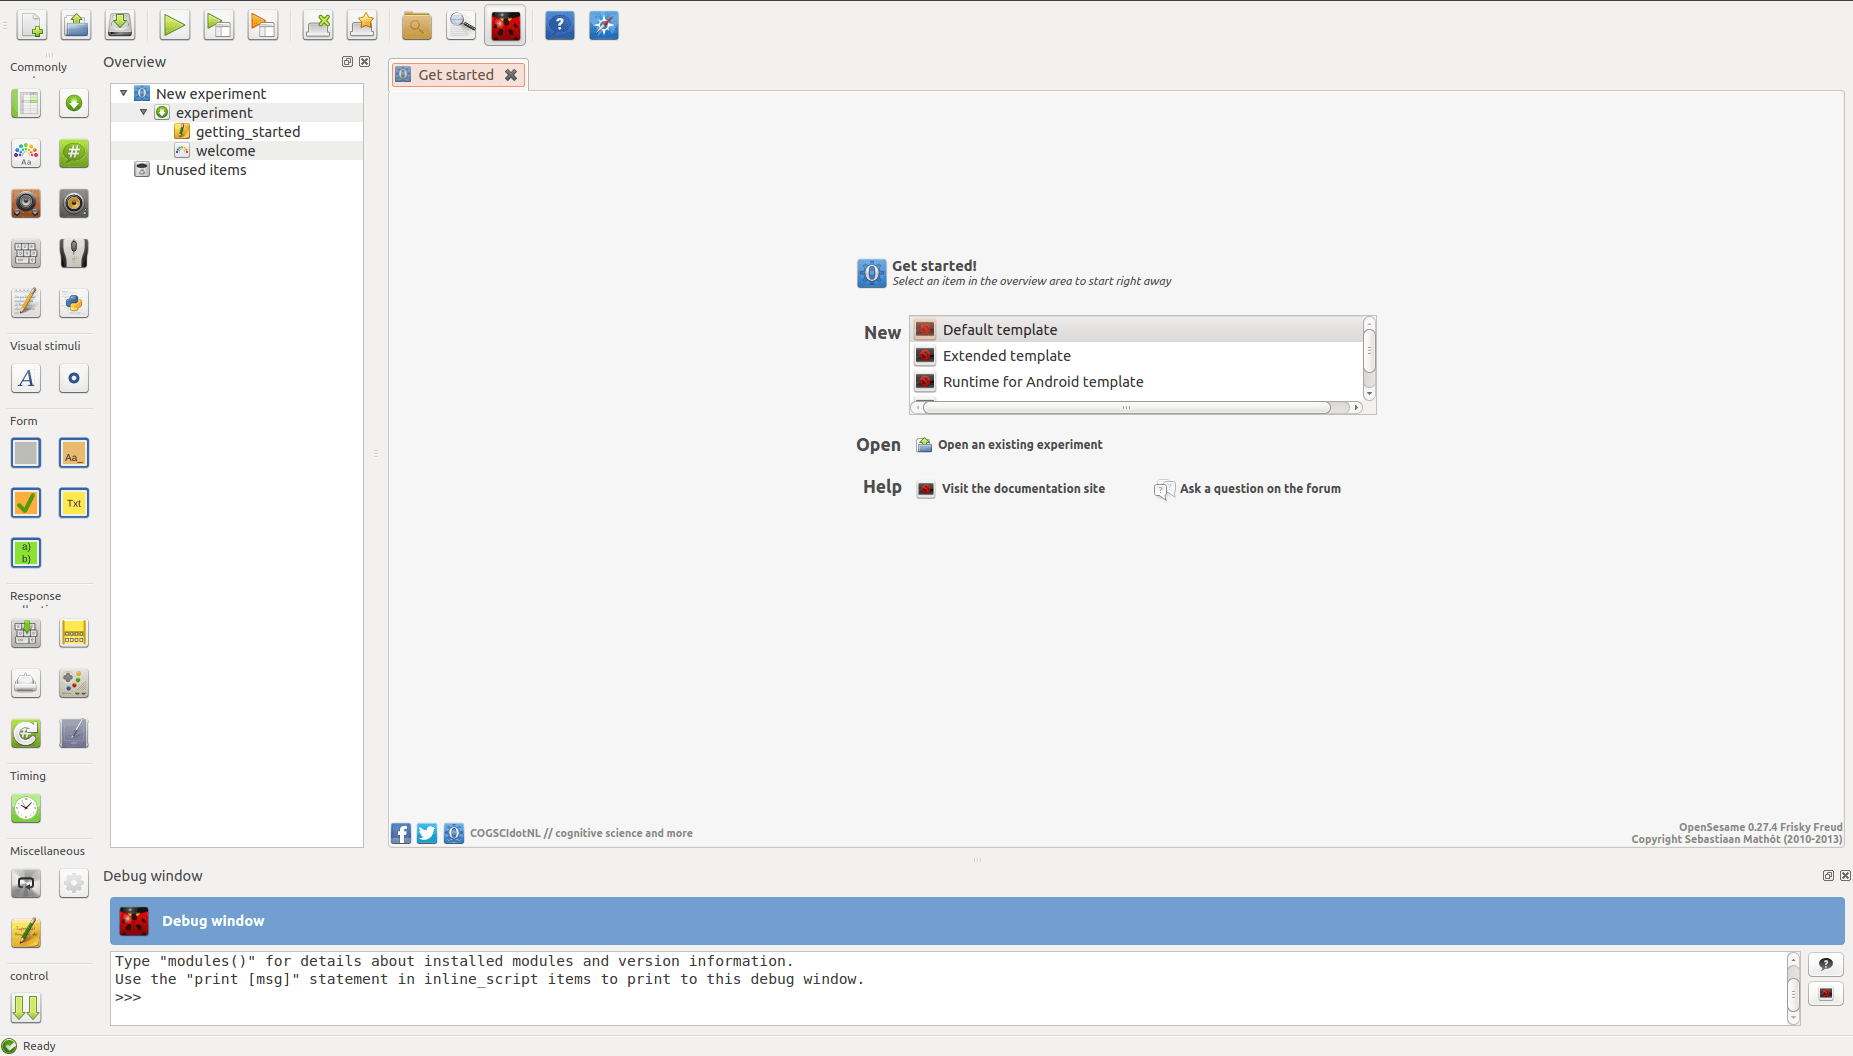Image resolution: width=1853 pixels, height=1056 pixels.
Task: Toggle the file pool folder toolbar button
Action: [417, 25]
